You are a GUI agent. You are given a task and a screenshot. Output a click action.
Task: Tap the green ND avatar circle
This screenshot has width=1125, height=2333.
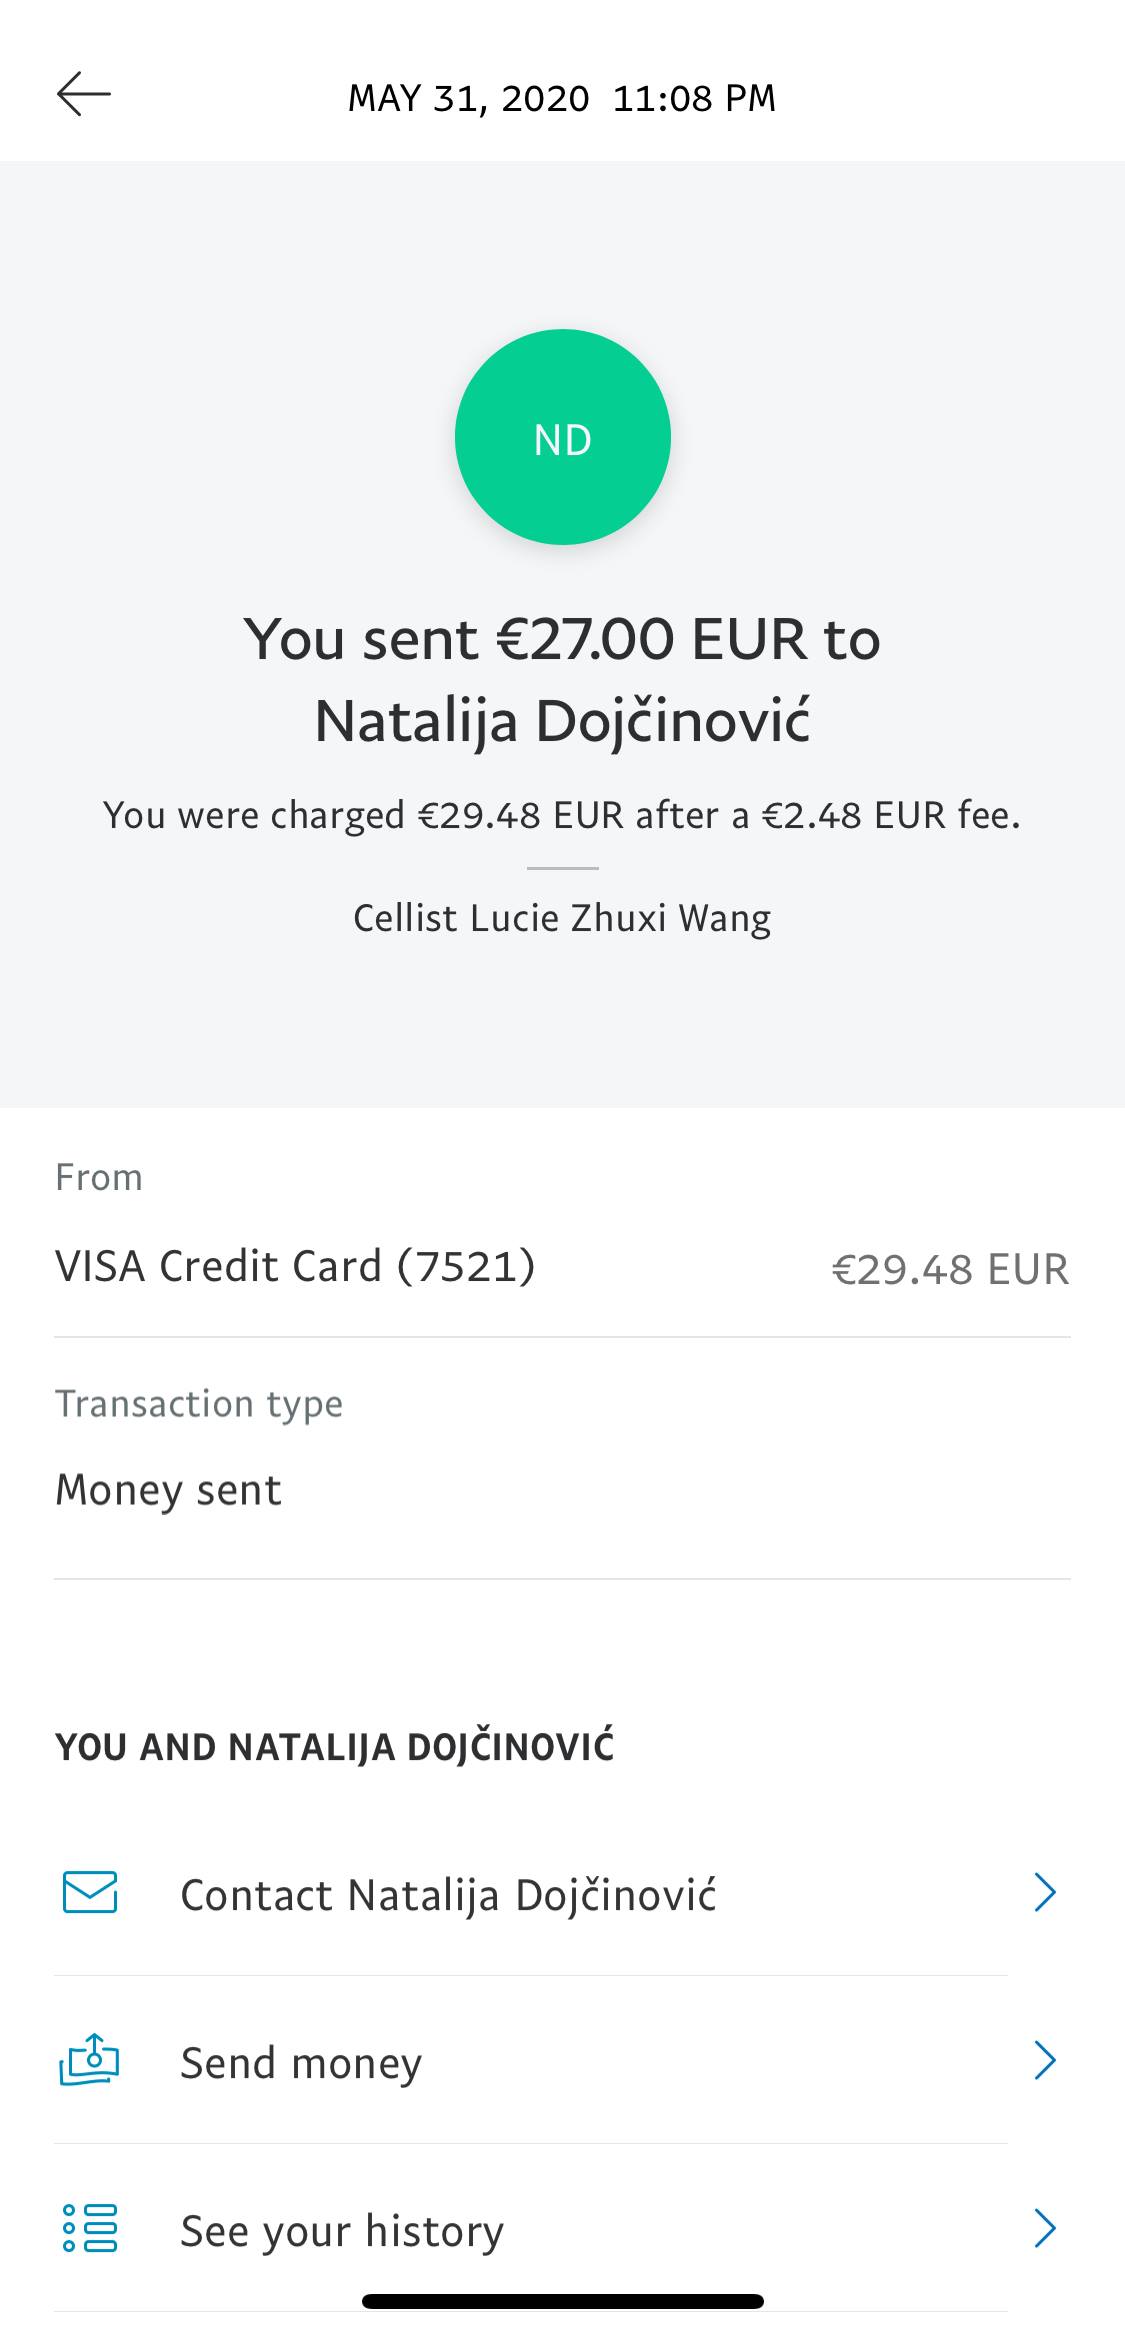tap(562, 437)
